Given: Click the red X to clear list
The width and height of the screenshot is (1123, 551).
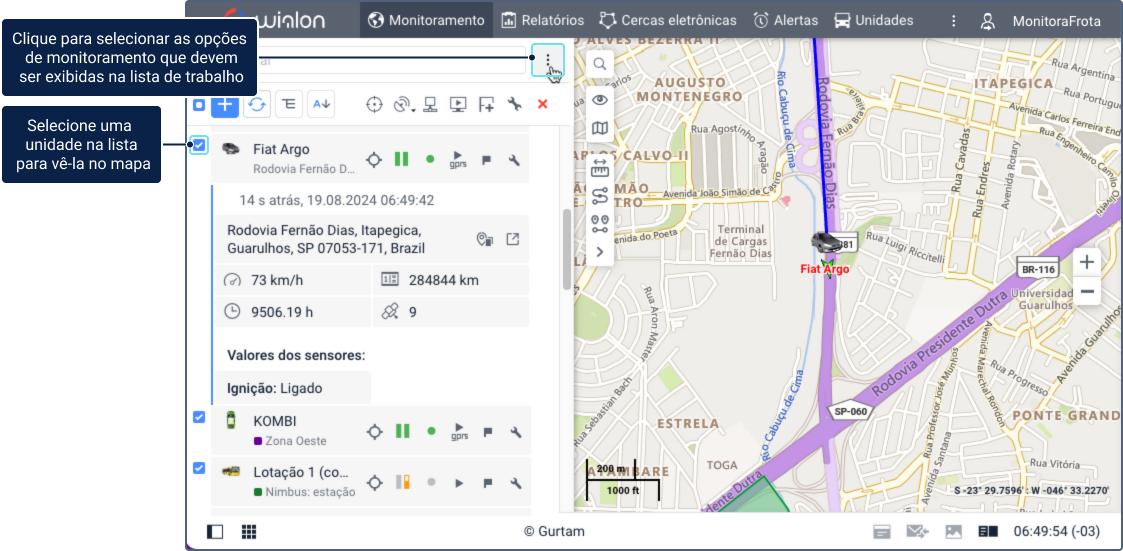Looking at the screenshot, I should coord(542,105).
